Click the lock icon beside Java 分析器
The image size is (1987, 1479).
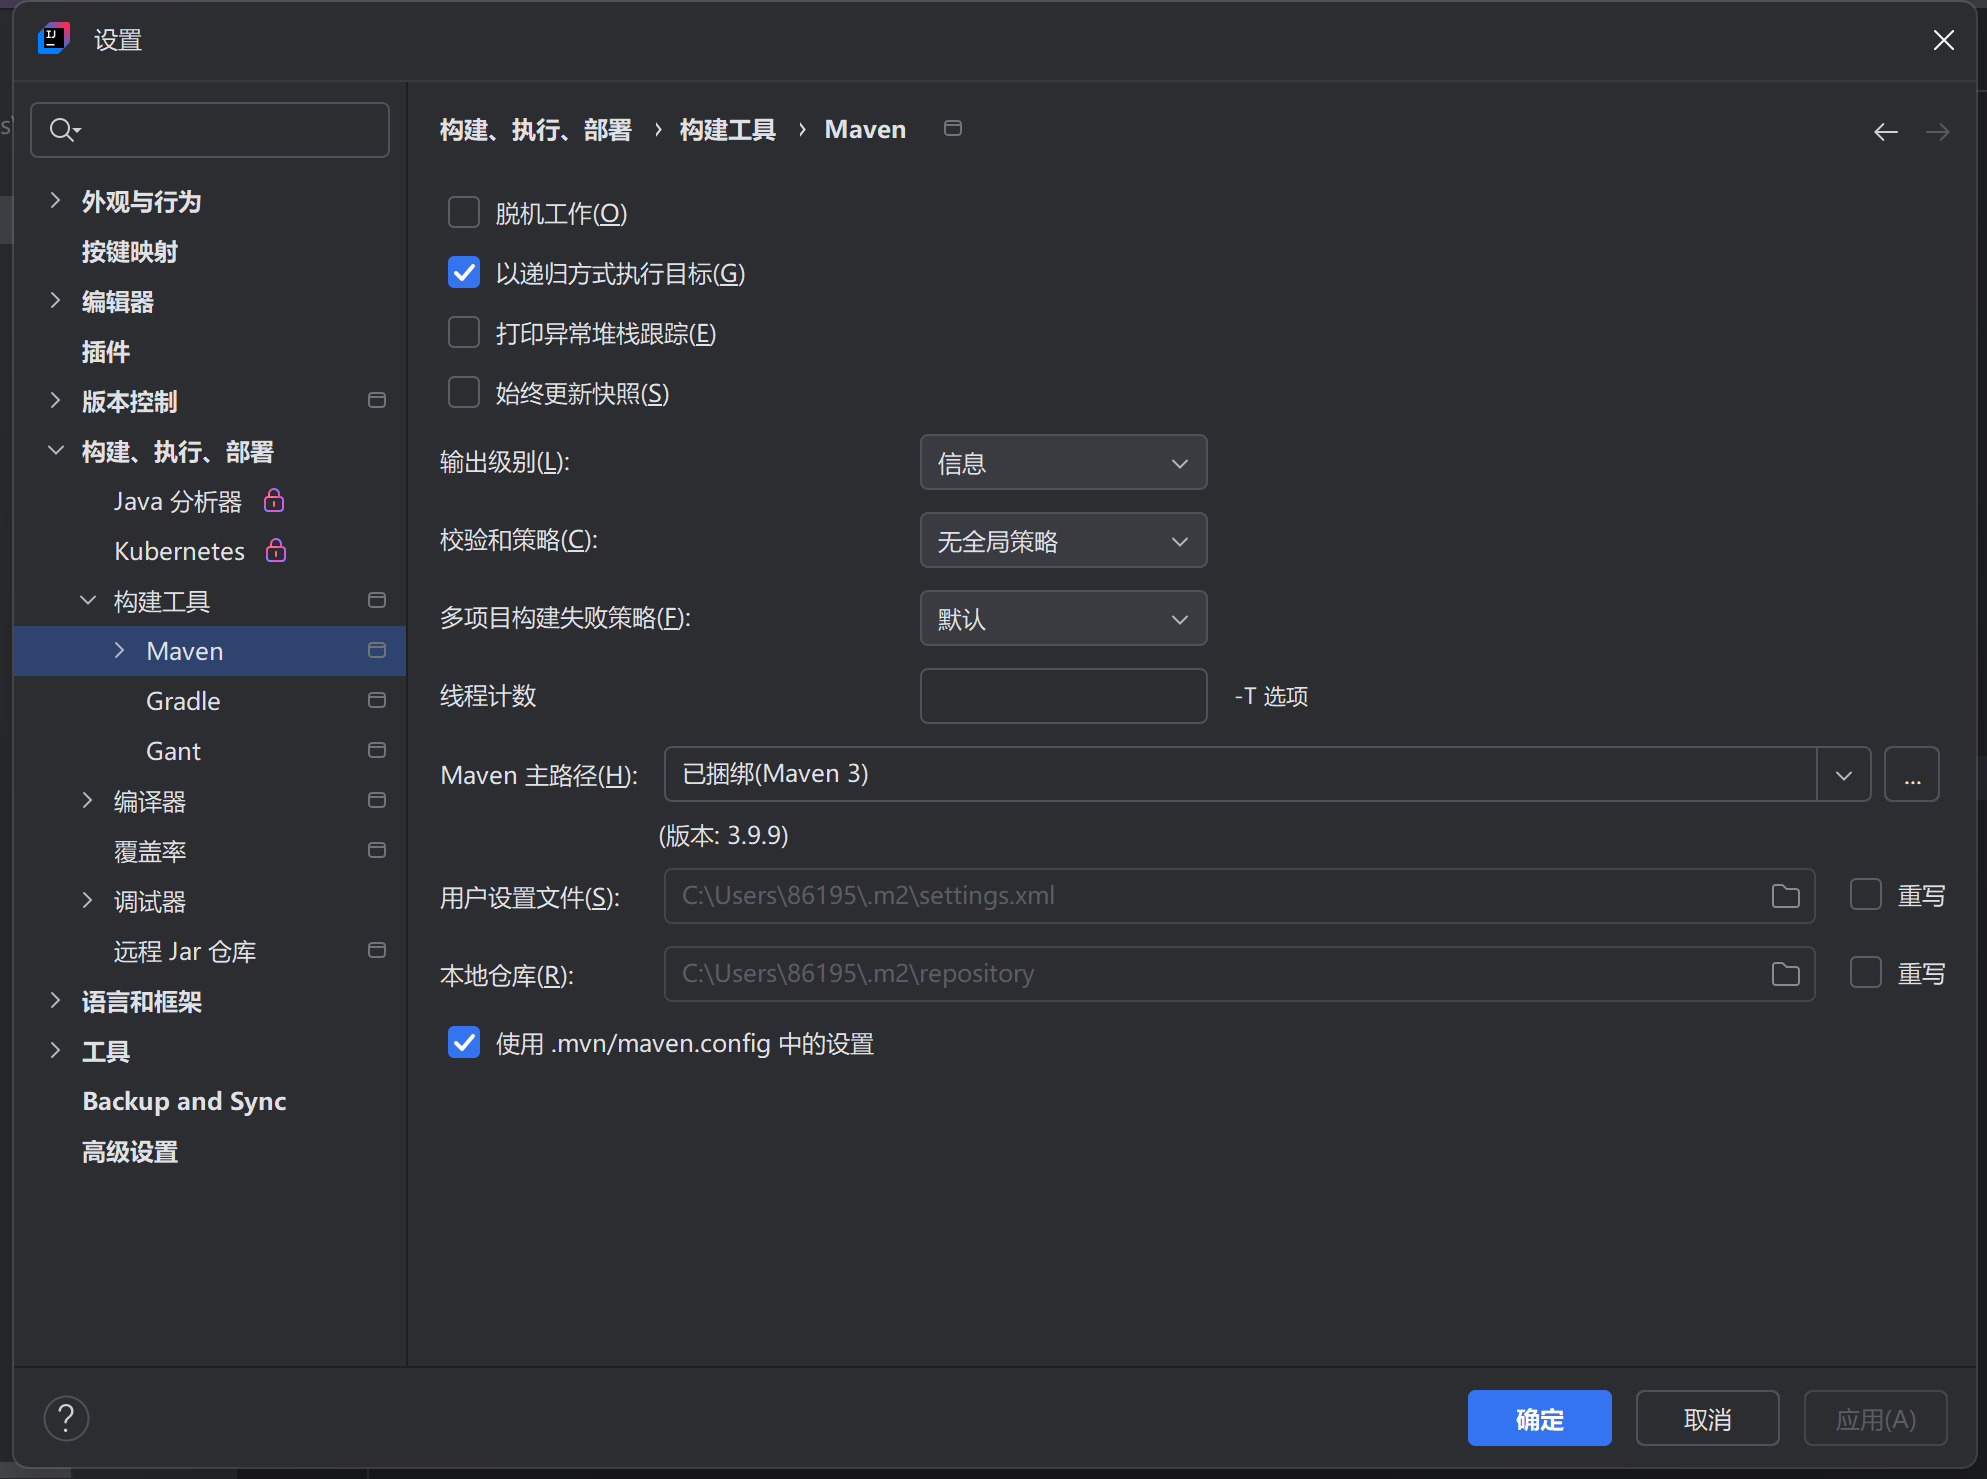pos(274,501)
